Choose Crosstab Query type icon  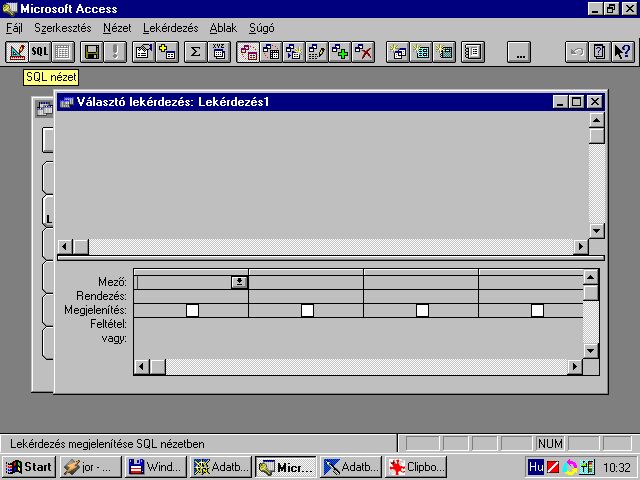tap(271, 52)
